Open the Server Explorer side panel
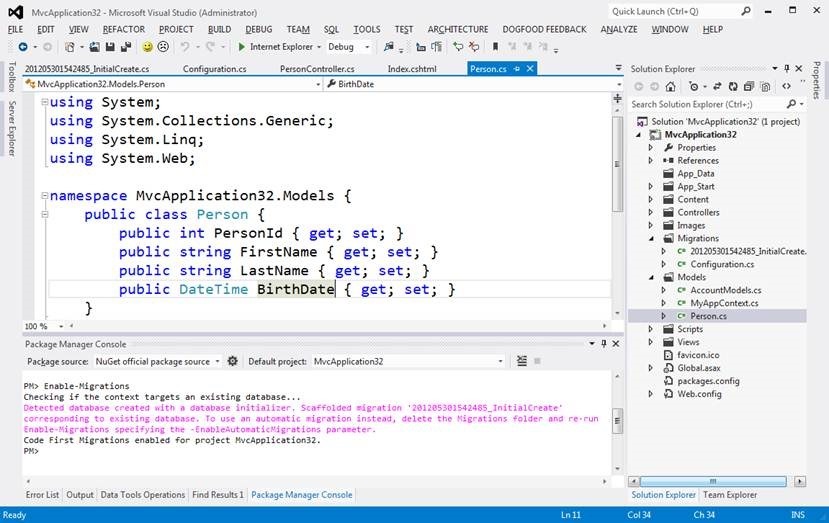This screenshot has width=829, height=523. [12, 129]
